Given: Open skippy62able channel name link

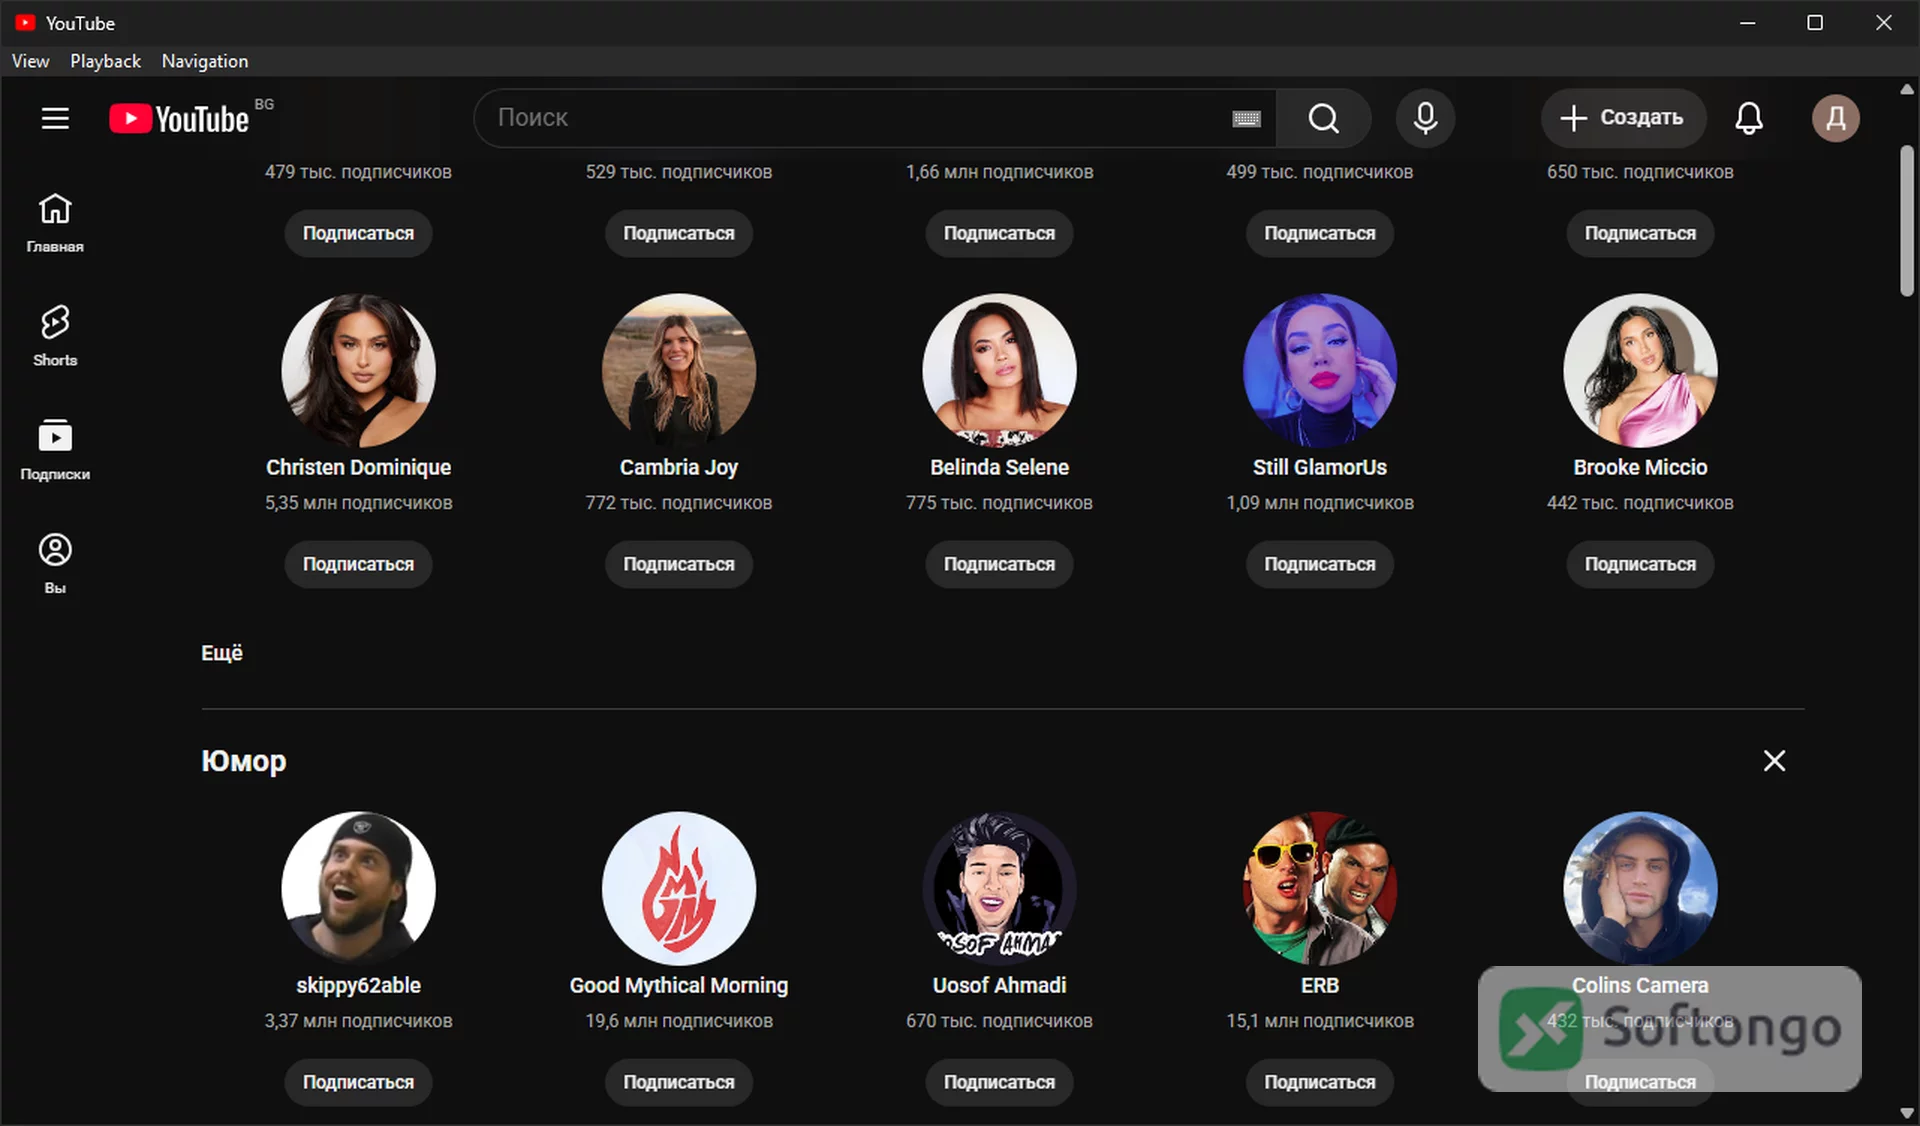Looking at the screenshot, I should coord(358,985).
